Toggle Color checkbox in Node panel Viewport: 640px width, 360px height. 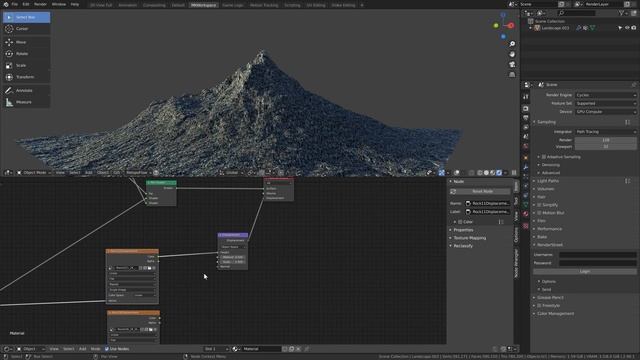(x=460, y=222)
